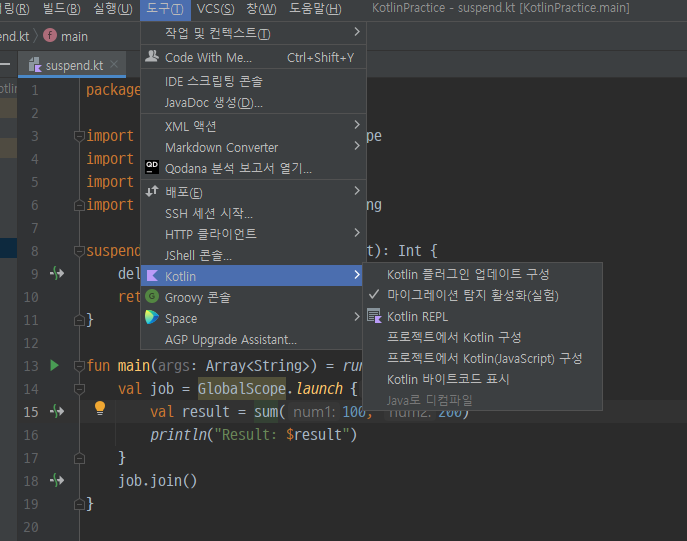Click suspend call gutter icon on line 18

click(57, 481)
